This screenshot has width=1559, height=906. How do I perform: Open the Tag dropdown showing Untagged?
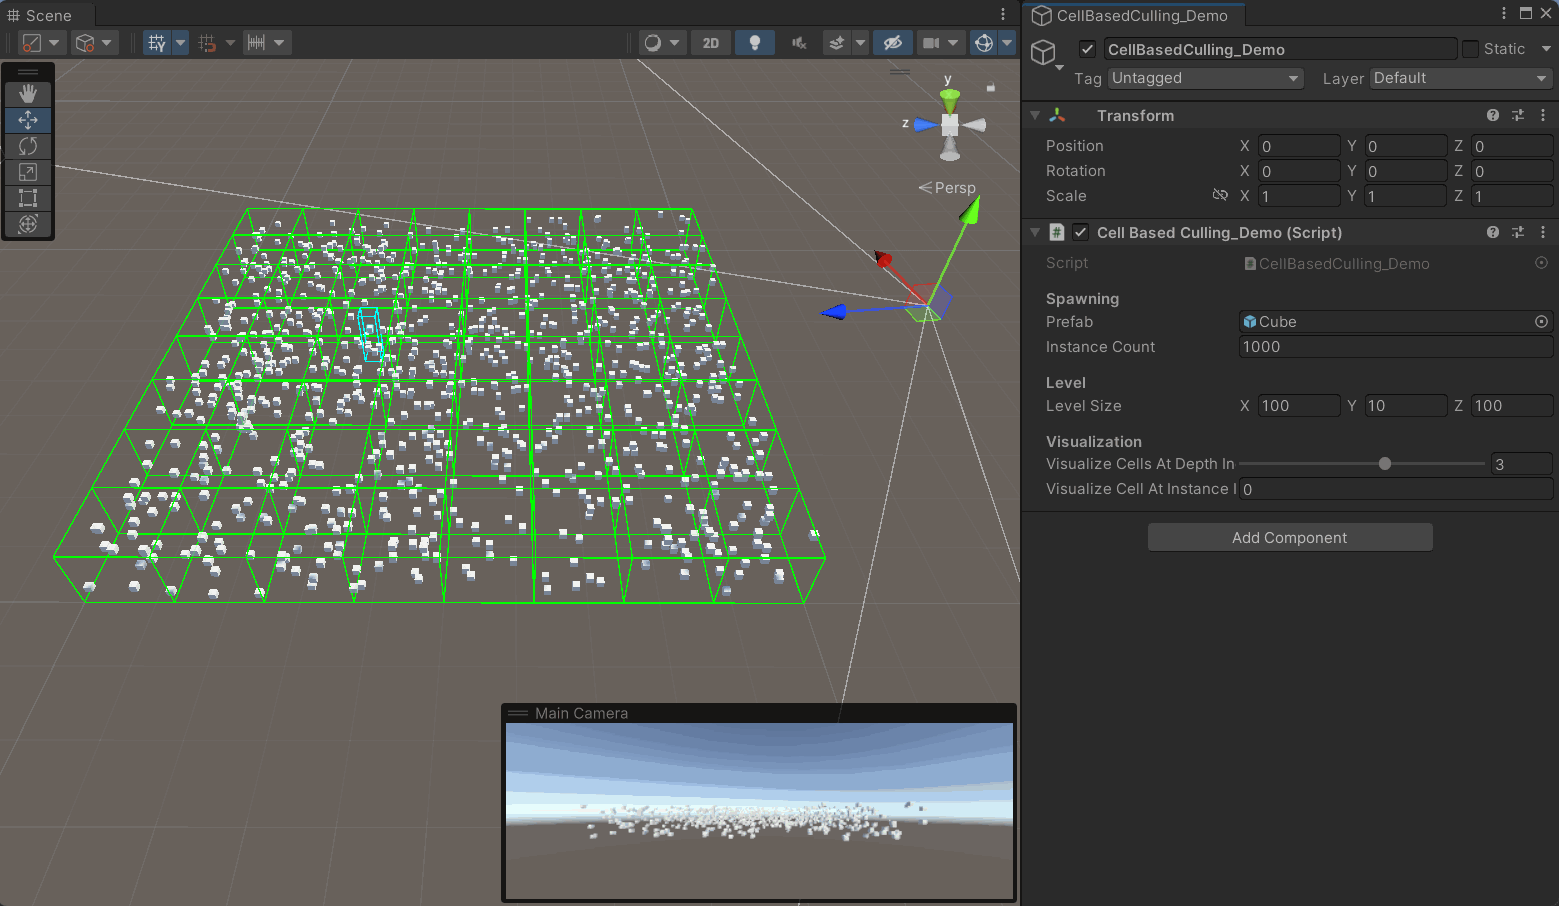coord(1206,78)
